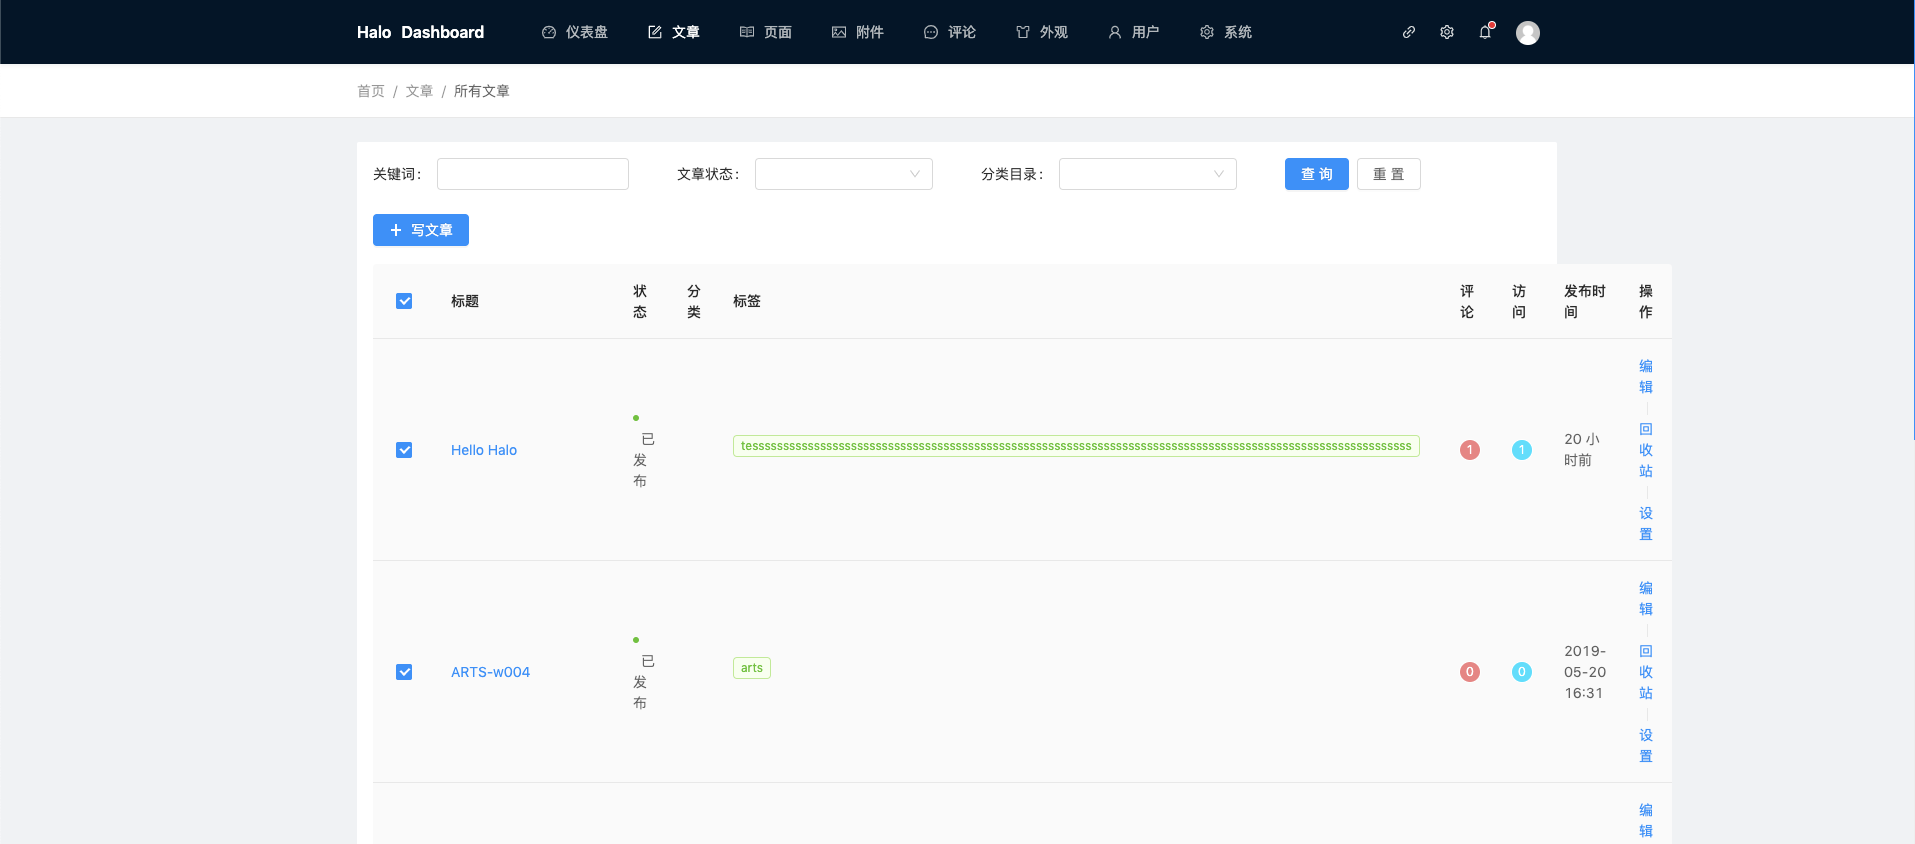Open the ARTS-w004 article title
The width and height of the screenshot is (1915, 844).
[491, 672]
